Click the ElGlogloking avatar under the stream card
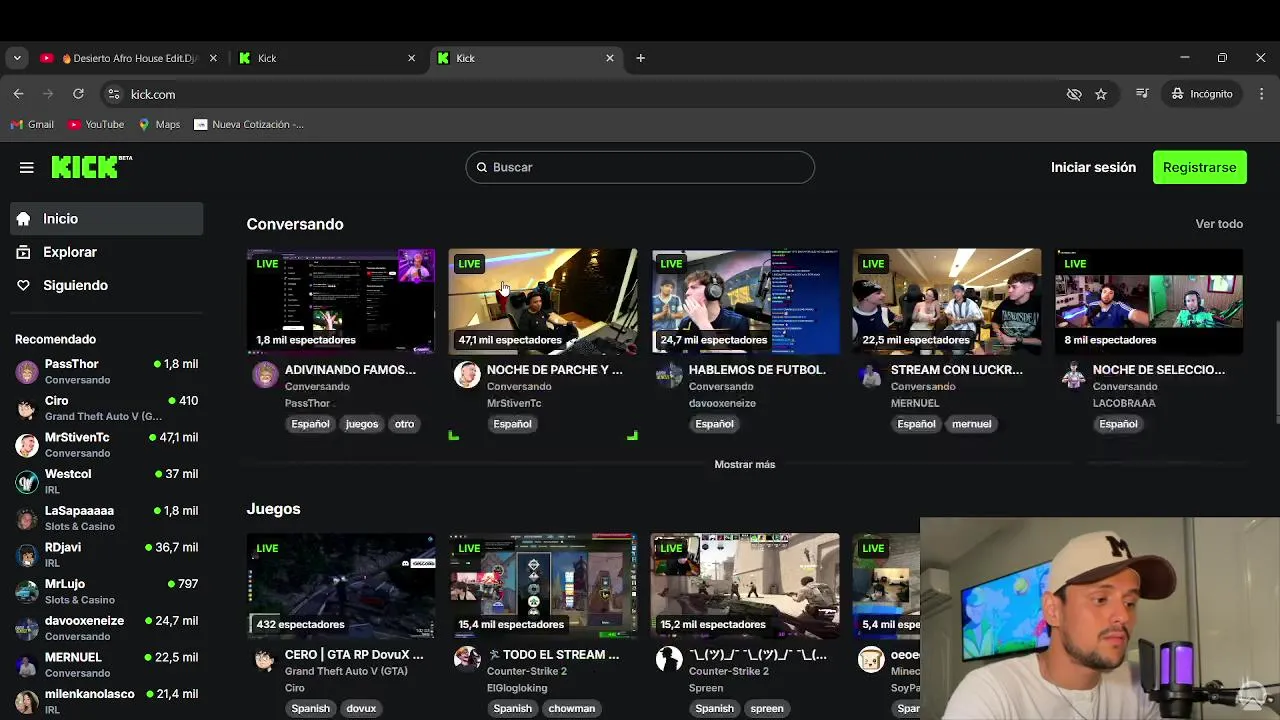This screenshot has height=720, width=1280. click(467, 659)
